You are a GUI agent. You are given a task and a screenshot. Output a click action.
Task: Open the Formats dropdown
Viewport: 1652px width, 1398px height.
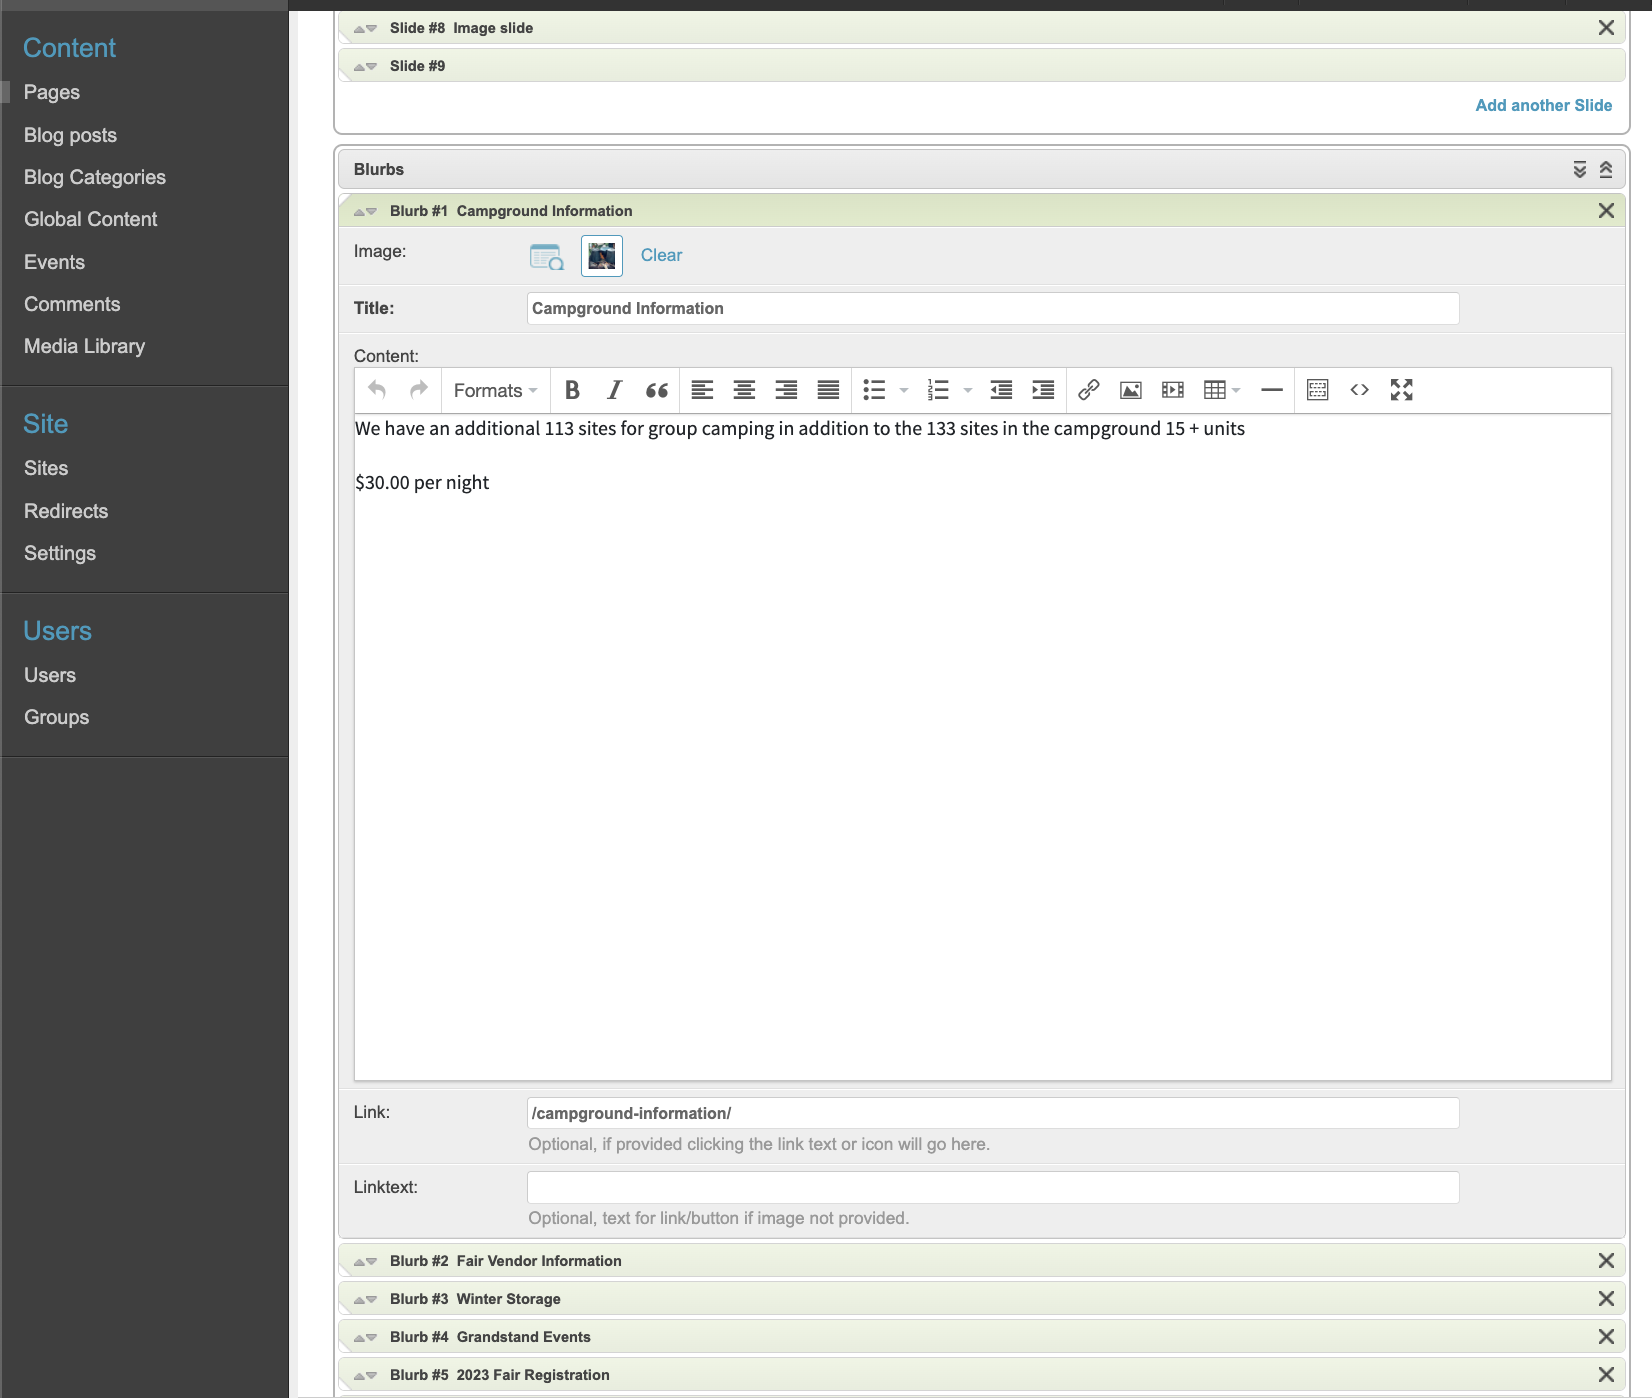495,390
